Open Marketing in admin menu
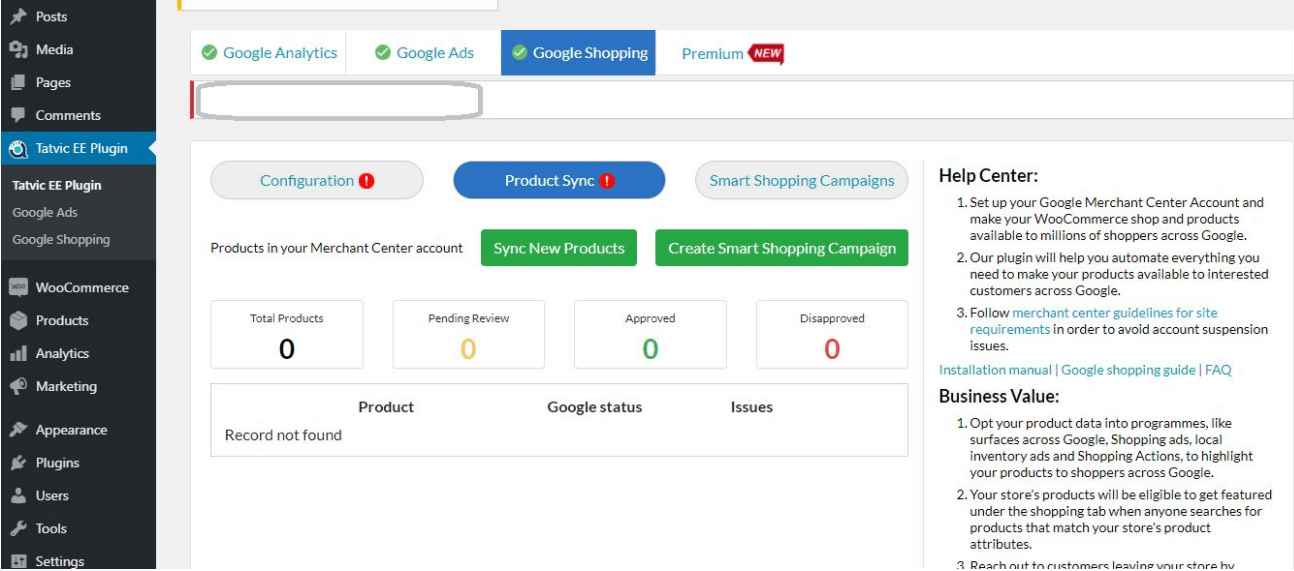The height and width of the screenshot is (571, 1294). (x=78, y=386)
